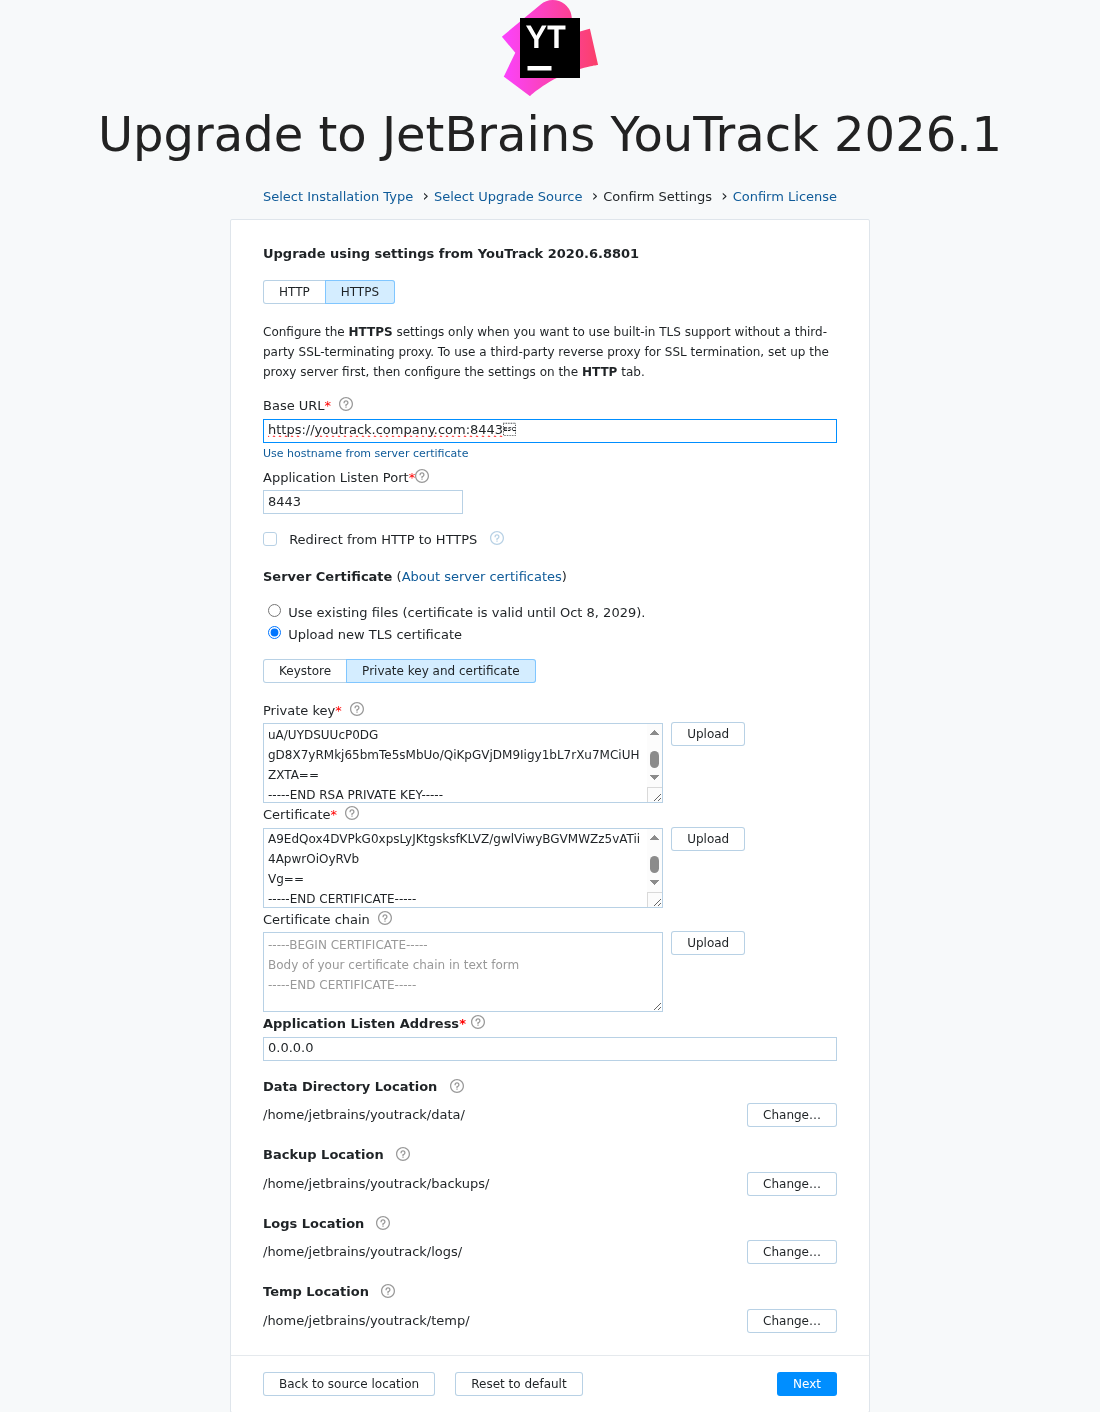
Task: Click Change button for Logs Location
Action: (x=791, y=1252)
